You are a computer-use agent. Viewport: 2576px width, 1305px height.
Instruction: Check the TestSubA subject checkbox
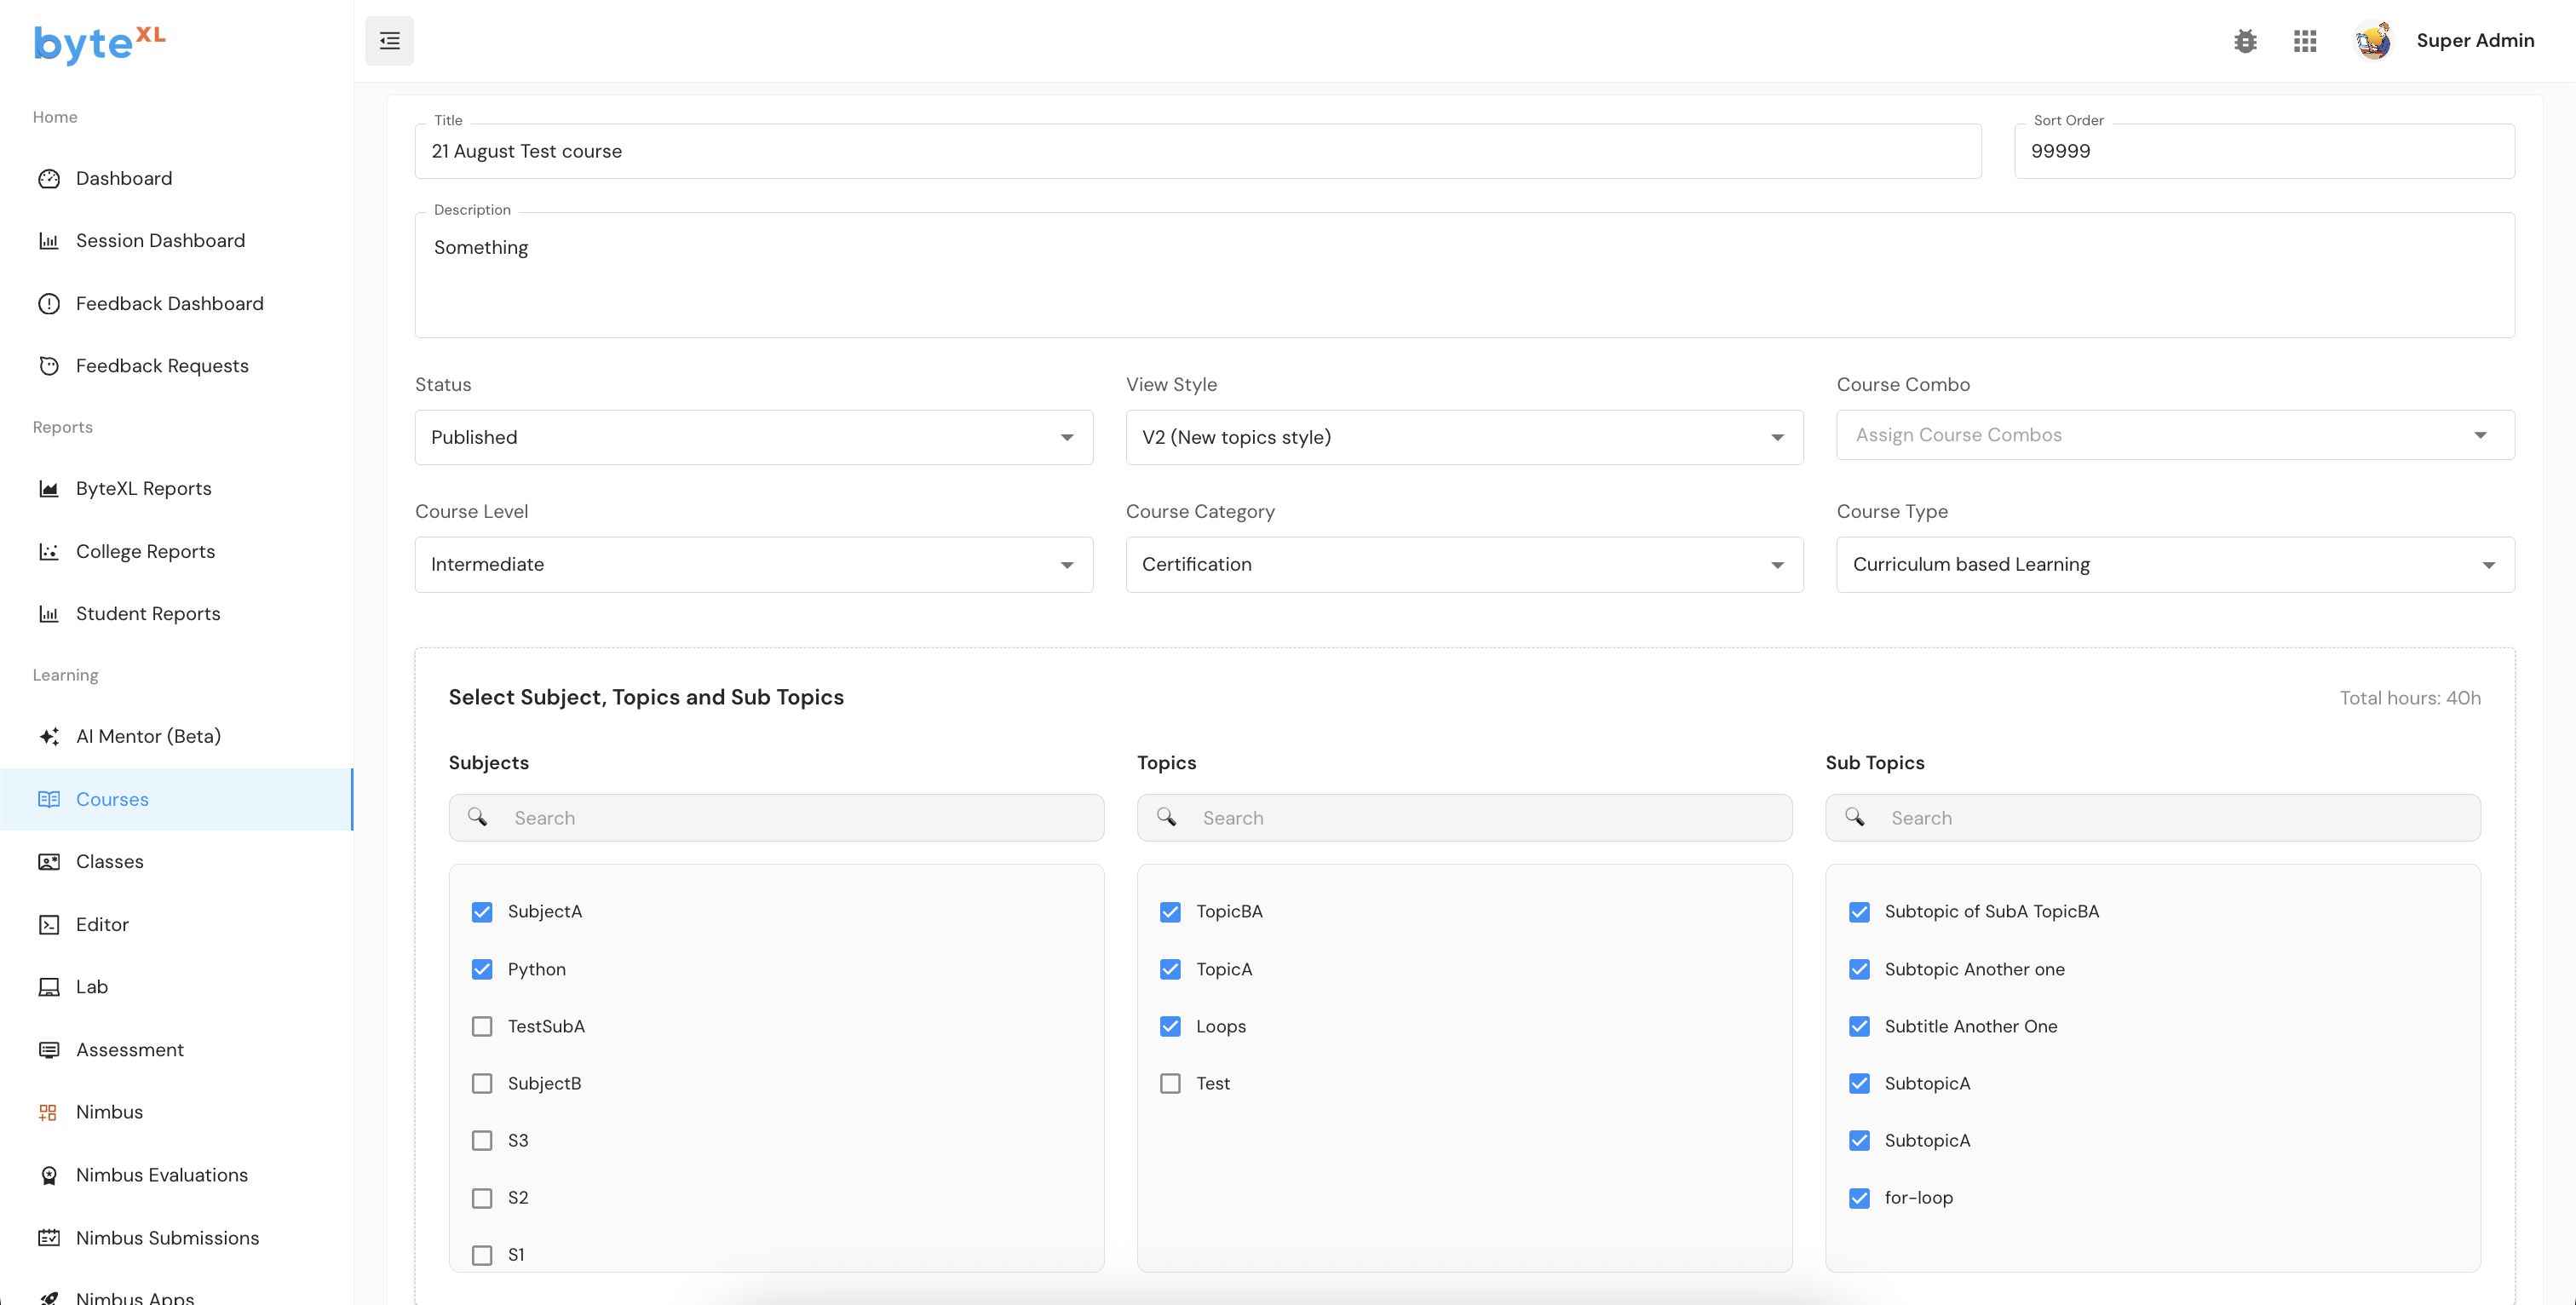click(x=482, y=1026)
